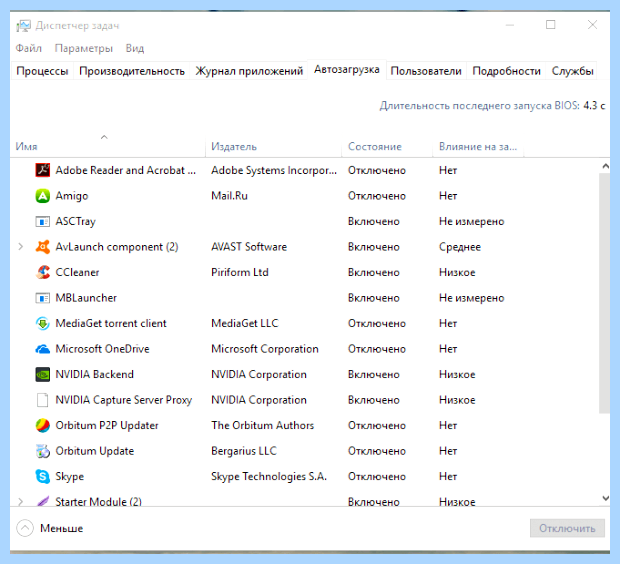Select the MediaGet torrent client name
The image size is (620, 564).
click(111, 323)
